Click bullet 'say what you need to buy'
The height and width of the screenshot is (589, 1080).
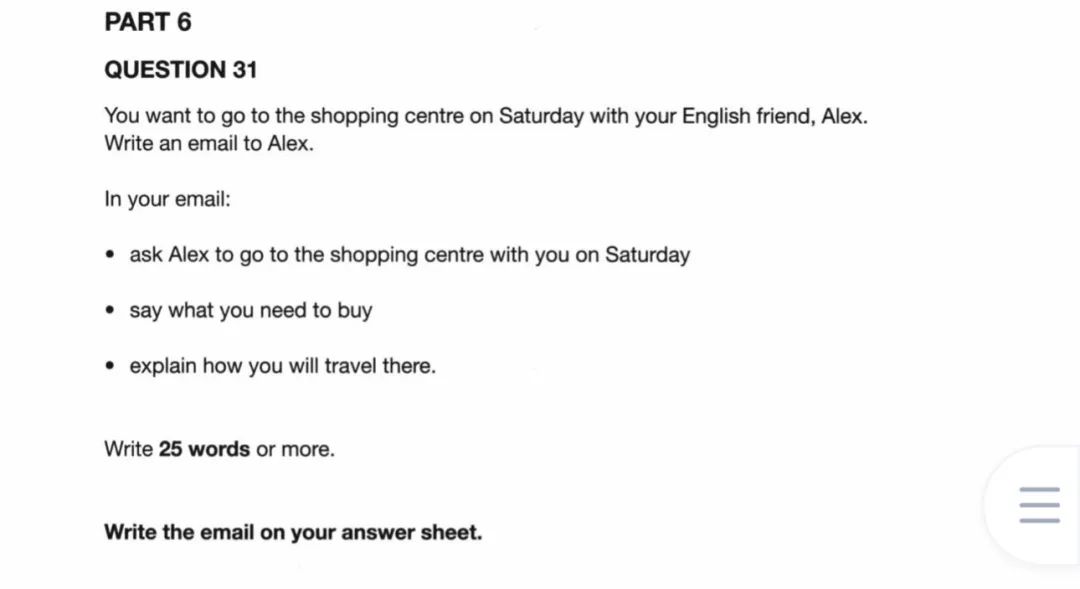tap(251, 311)
